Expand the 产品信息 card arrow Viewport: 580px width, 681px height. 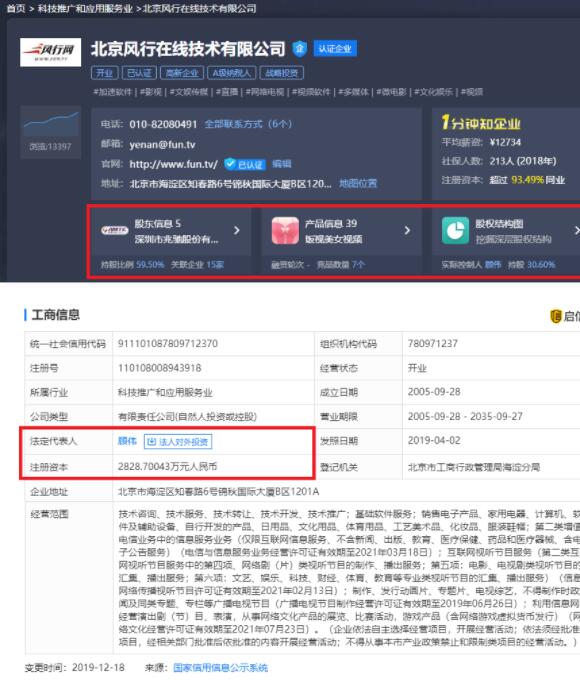[407, 231]
